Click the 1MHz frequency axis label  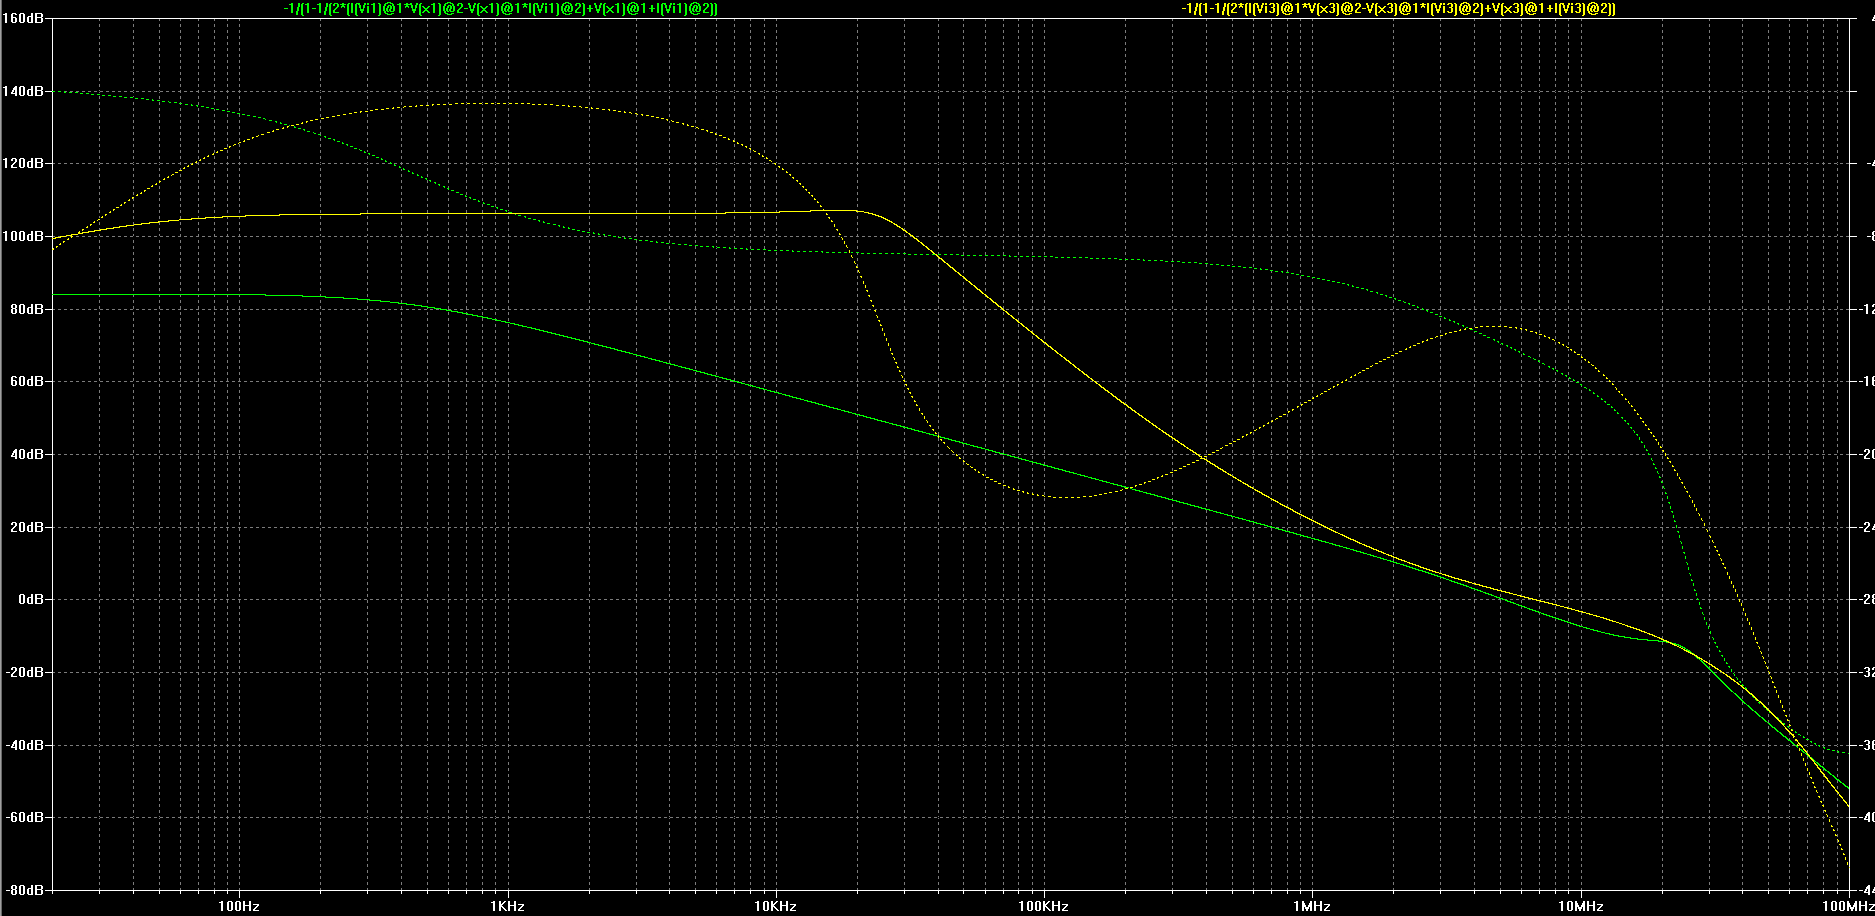pos(1312,906)
